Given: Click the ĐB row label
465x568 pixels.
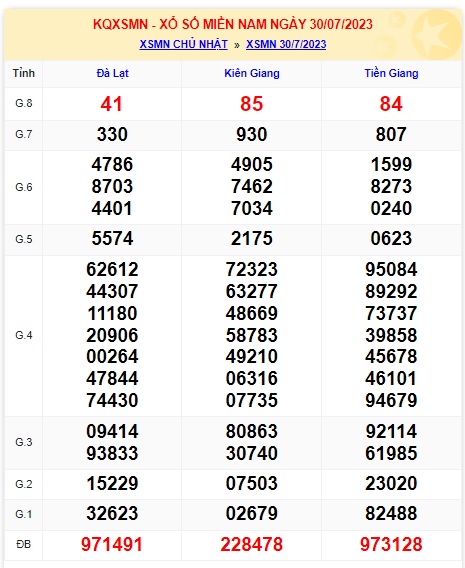Looking at the screenshot, I should (x=24, y=544).
